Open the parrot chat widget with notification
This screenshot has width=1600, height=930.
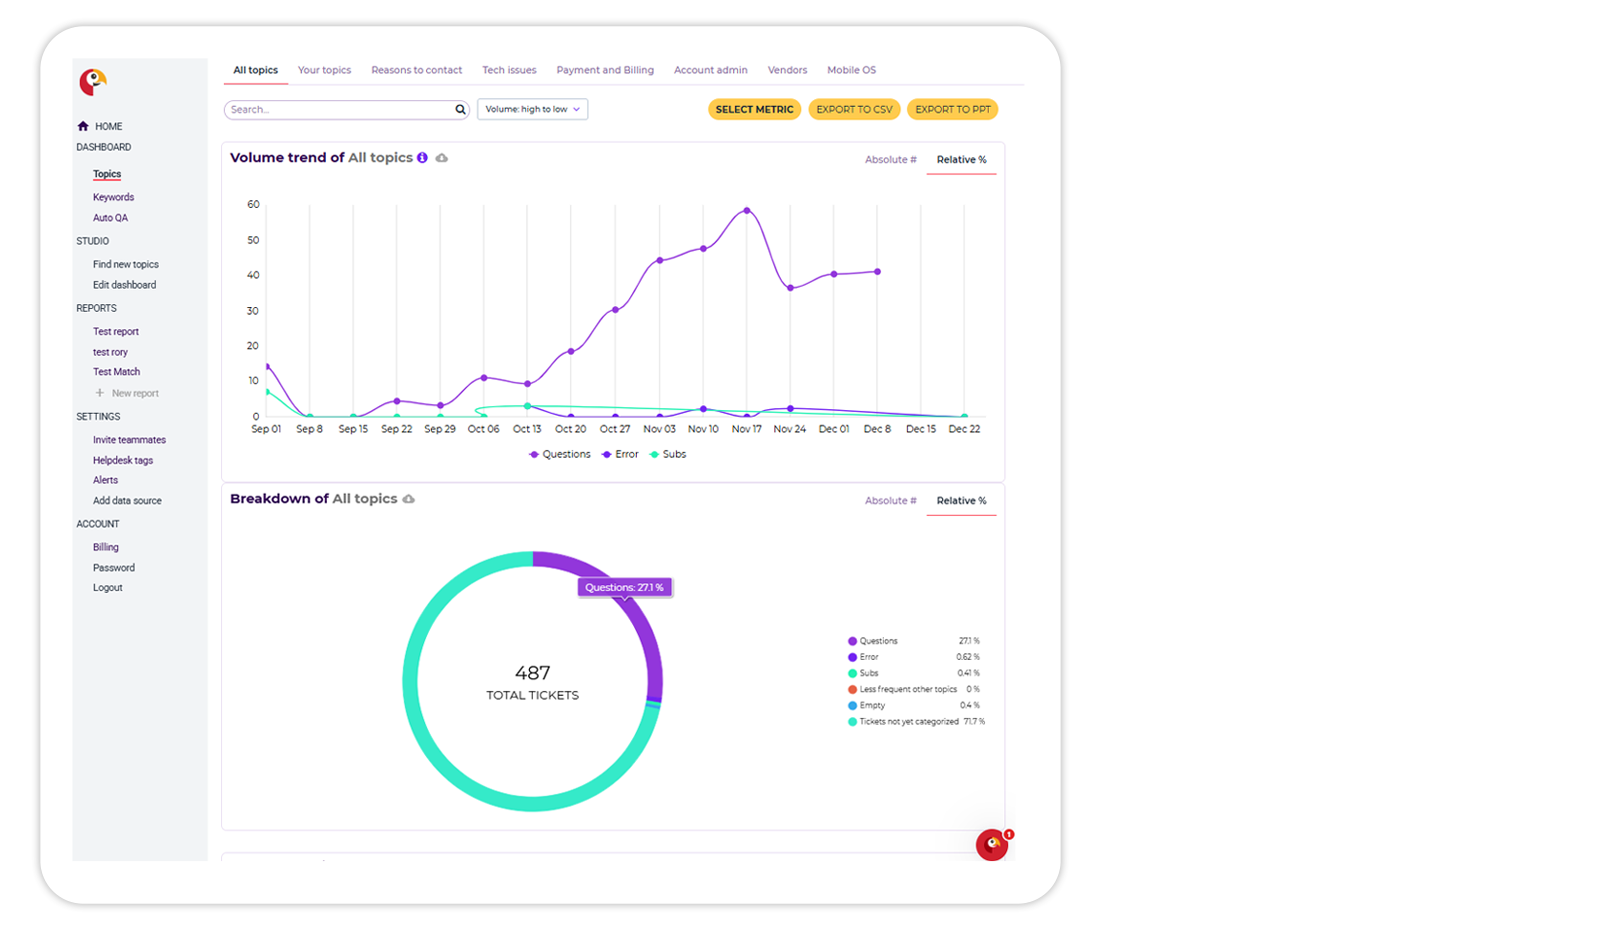[992, 845]
